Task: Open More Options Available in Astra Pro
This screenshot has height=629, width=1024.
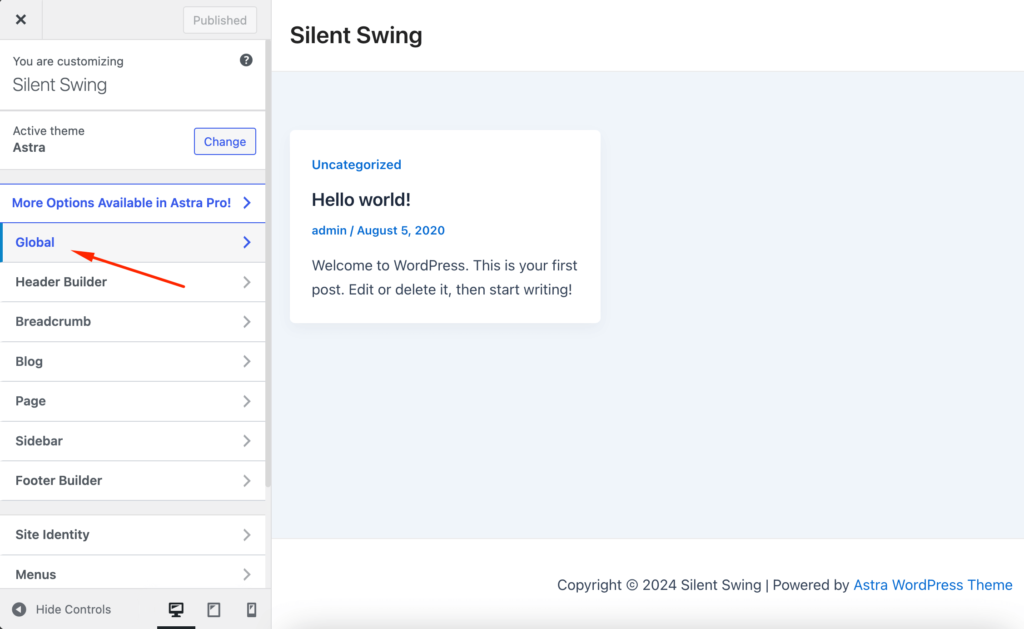Action: [x=133, y=203]
